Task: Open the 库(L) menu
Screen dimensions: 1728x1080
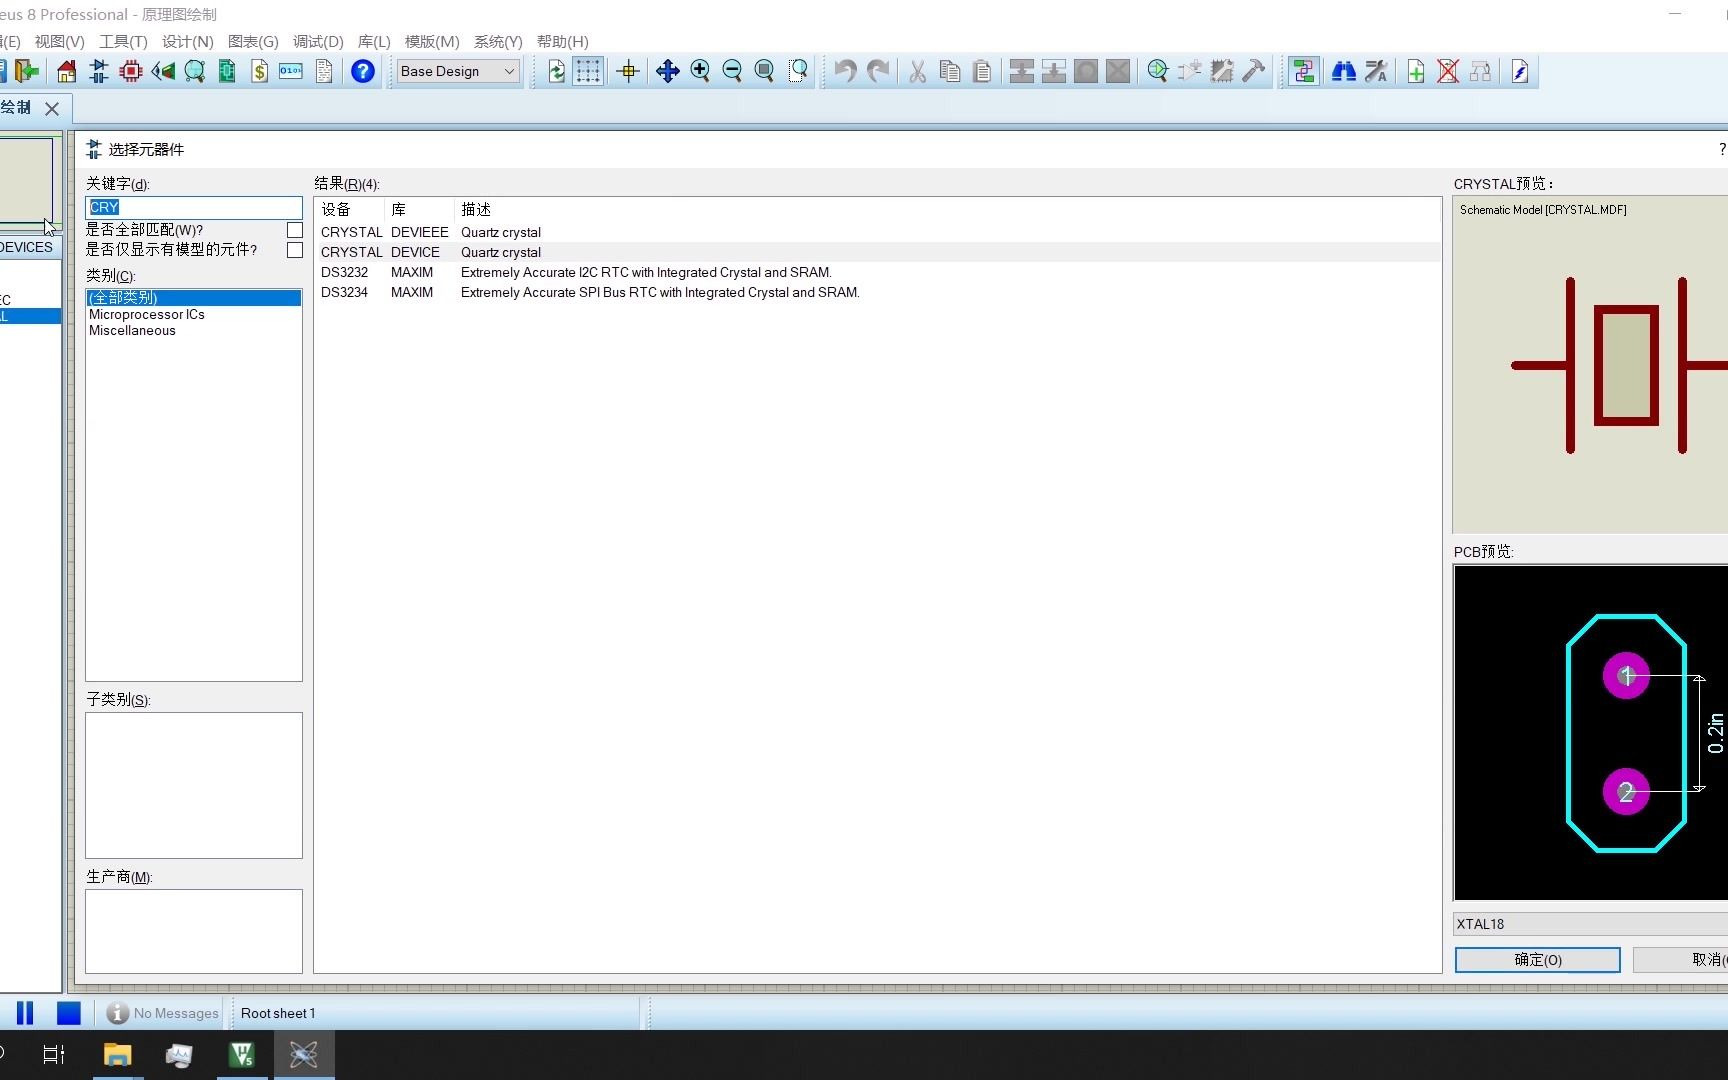Action: (374, 41)
